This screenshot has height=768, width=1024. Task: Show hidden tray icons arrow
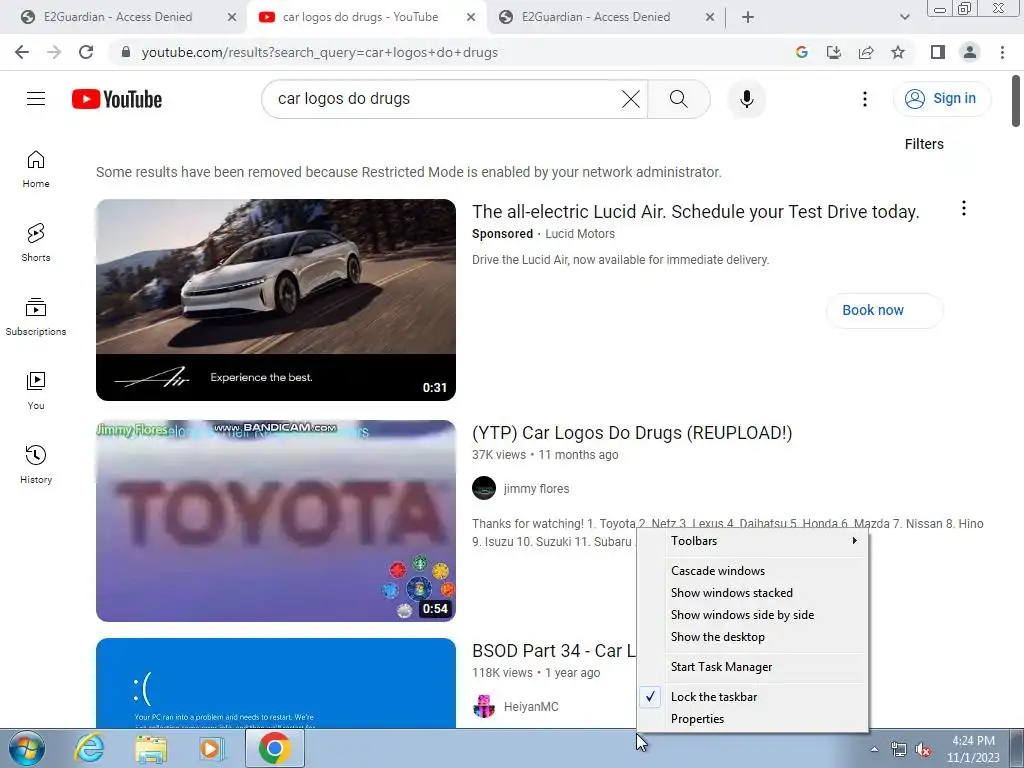point(874,750)
